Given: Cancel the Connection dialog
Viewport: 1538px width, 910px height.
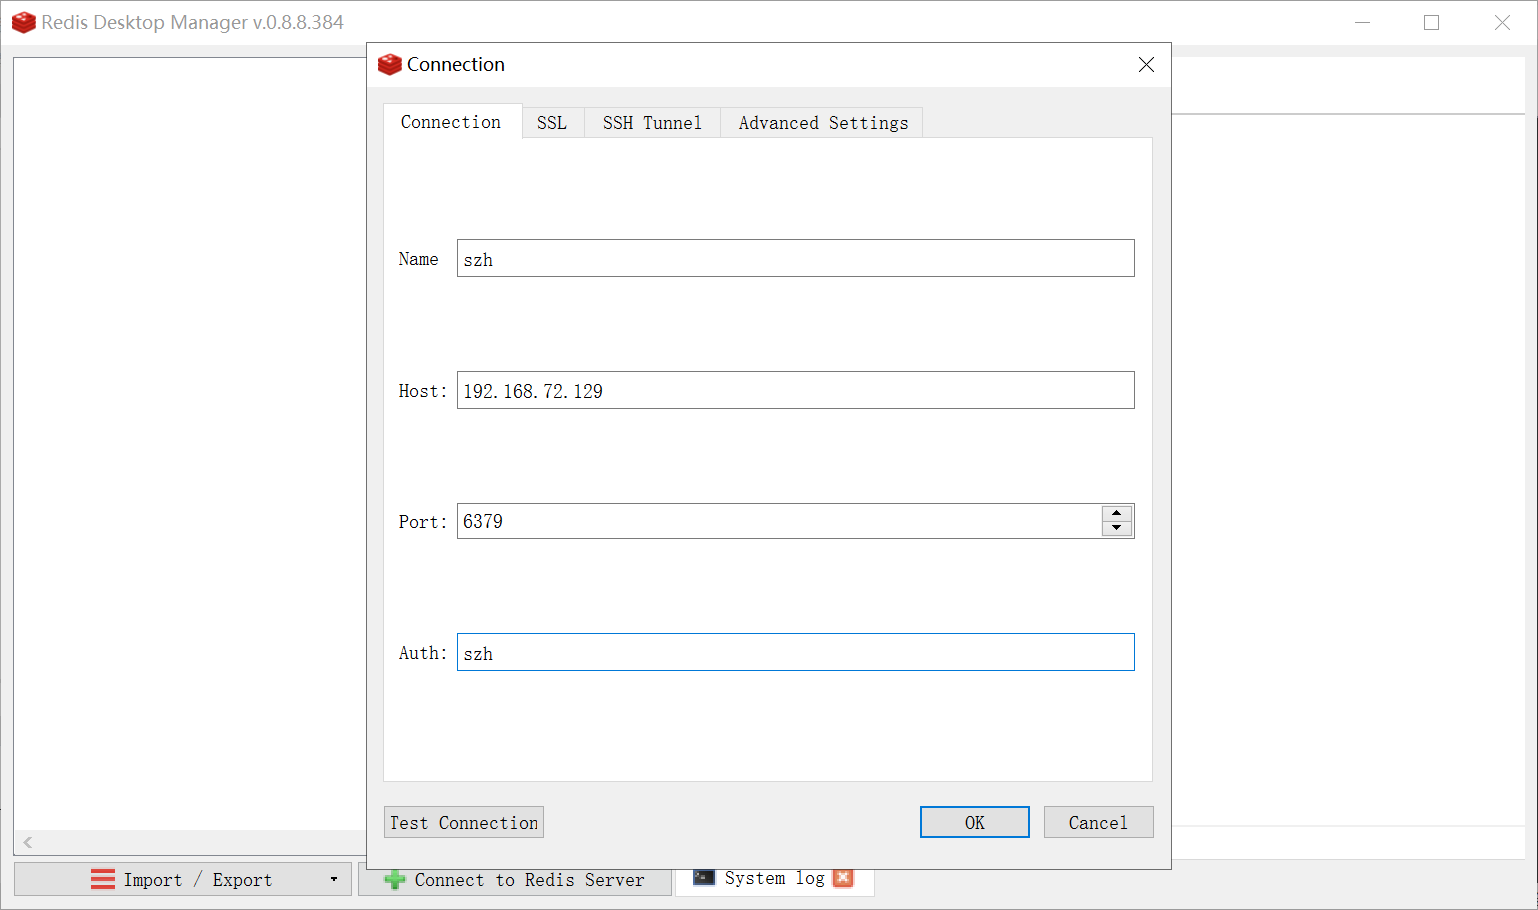Looking at the screenshot, I should coord(1098,822).
